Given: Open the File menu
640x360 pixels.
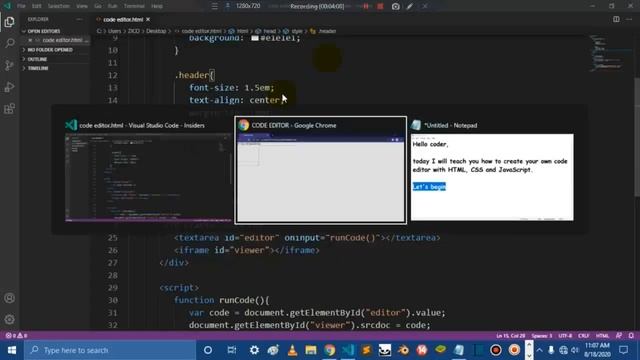Looking at the screenshot, I should point(21,6).
